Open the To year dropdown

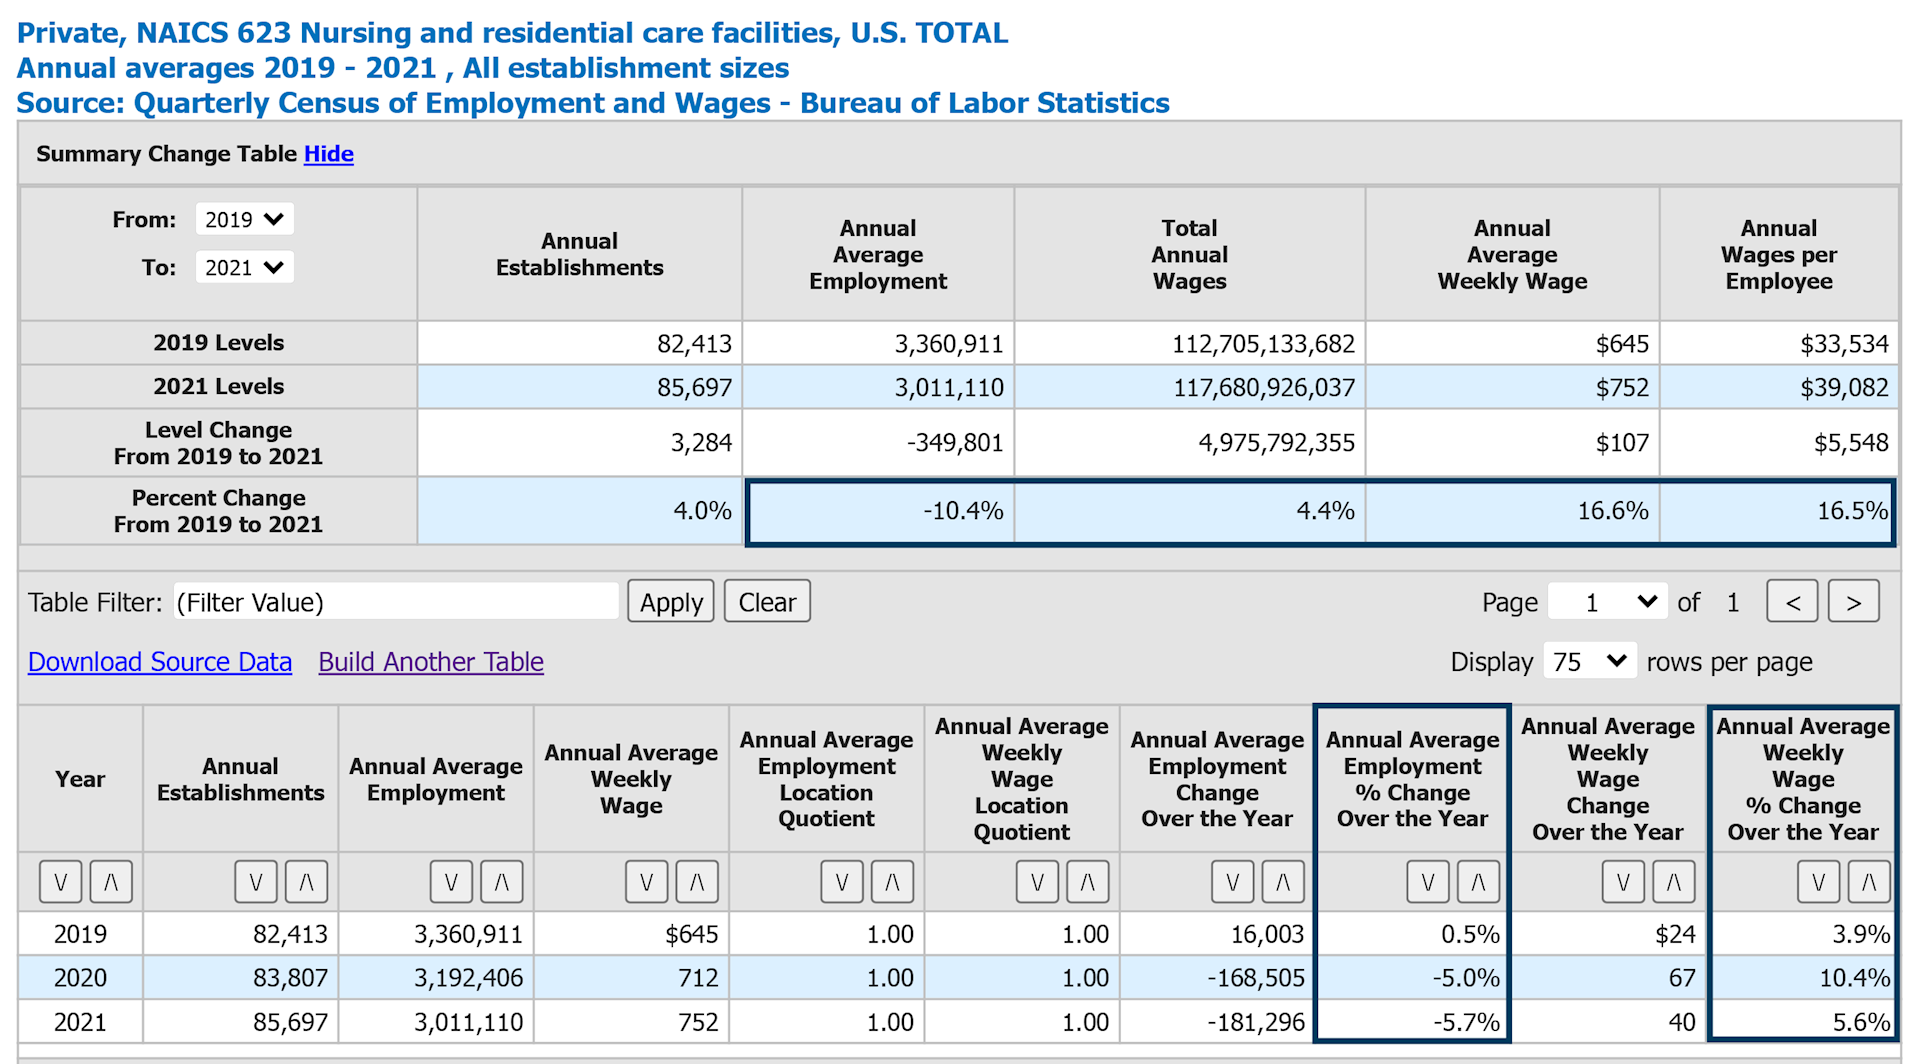tap(244, 267)
